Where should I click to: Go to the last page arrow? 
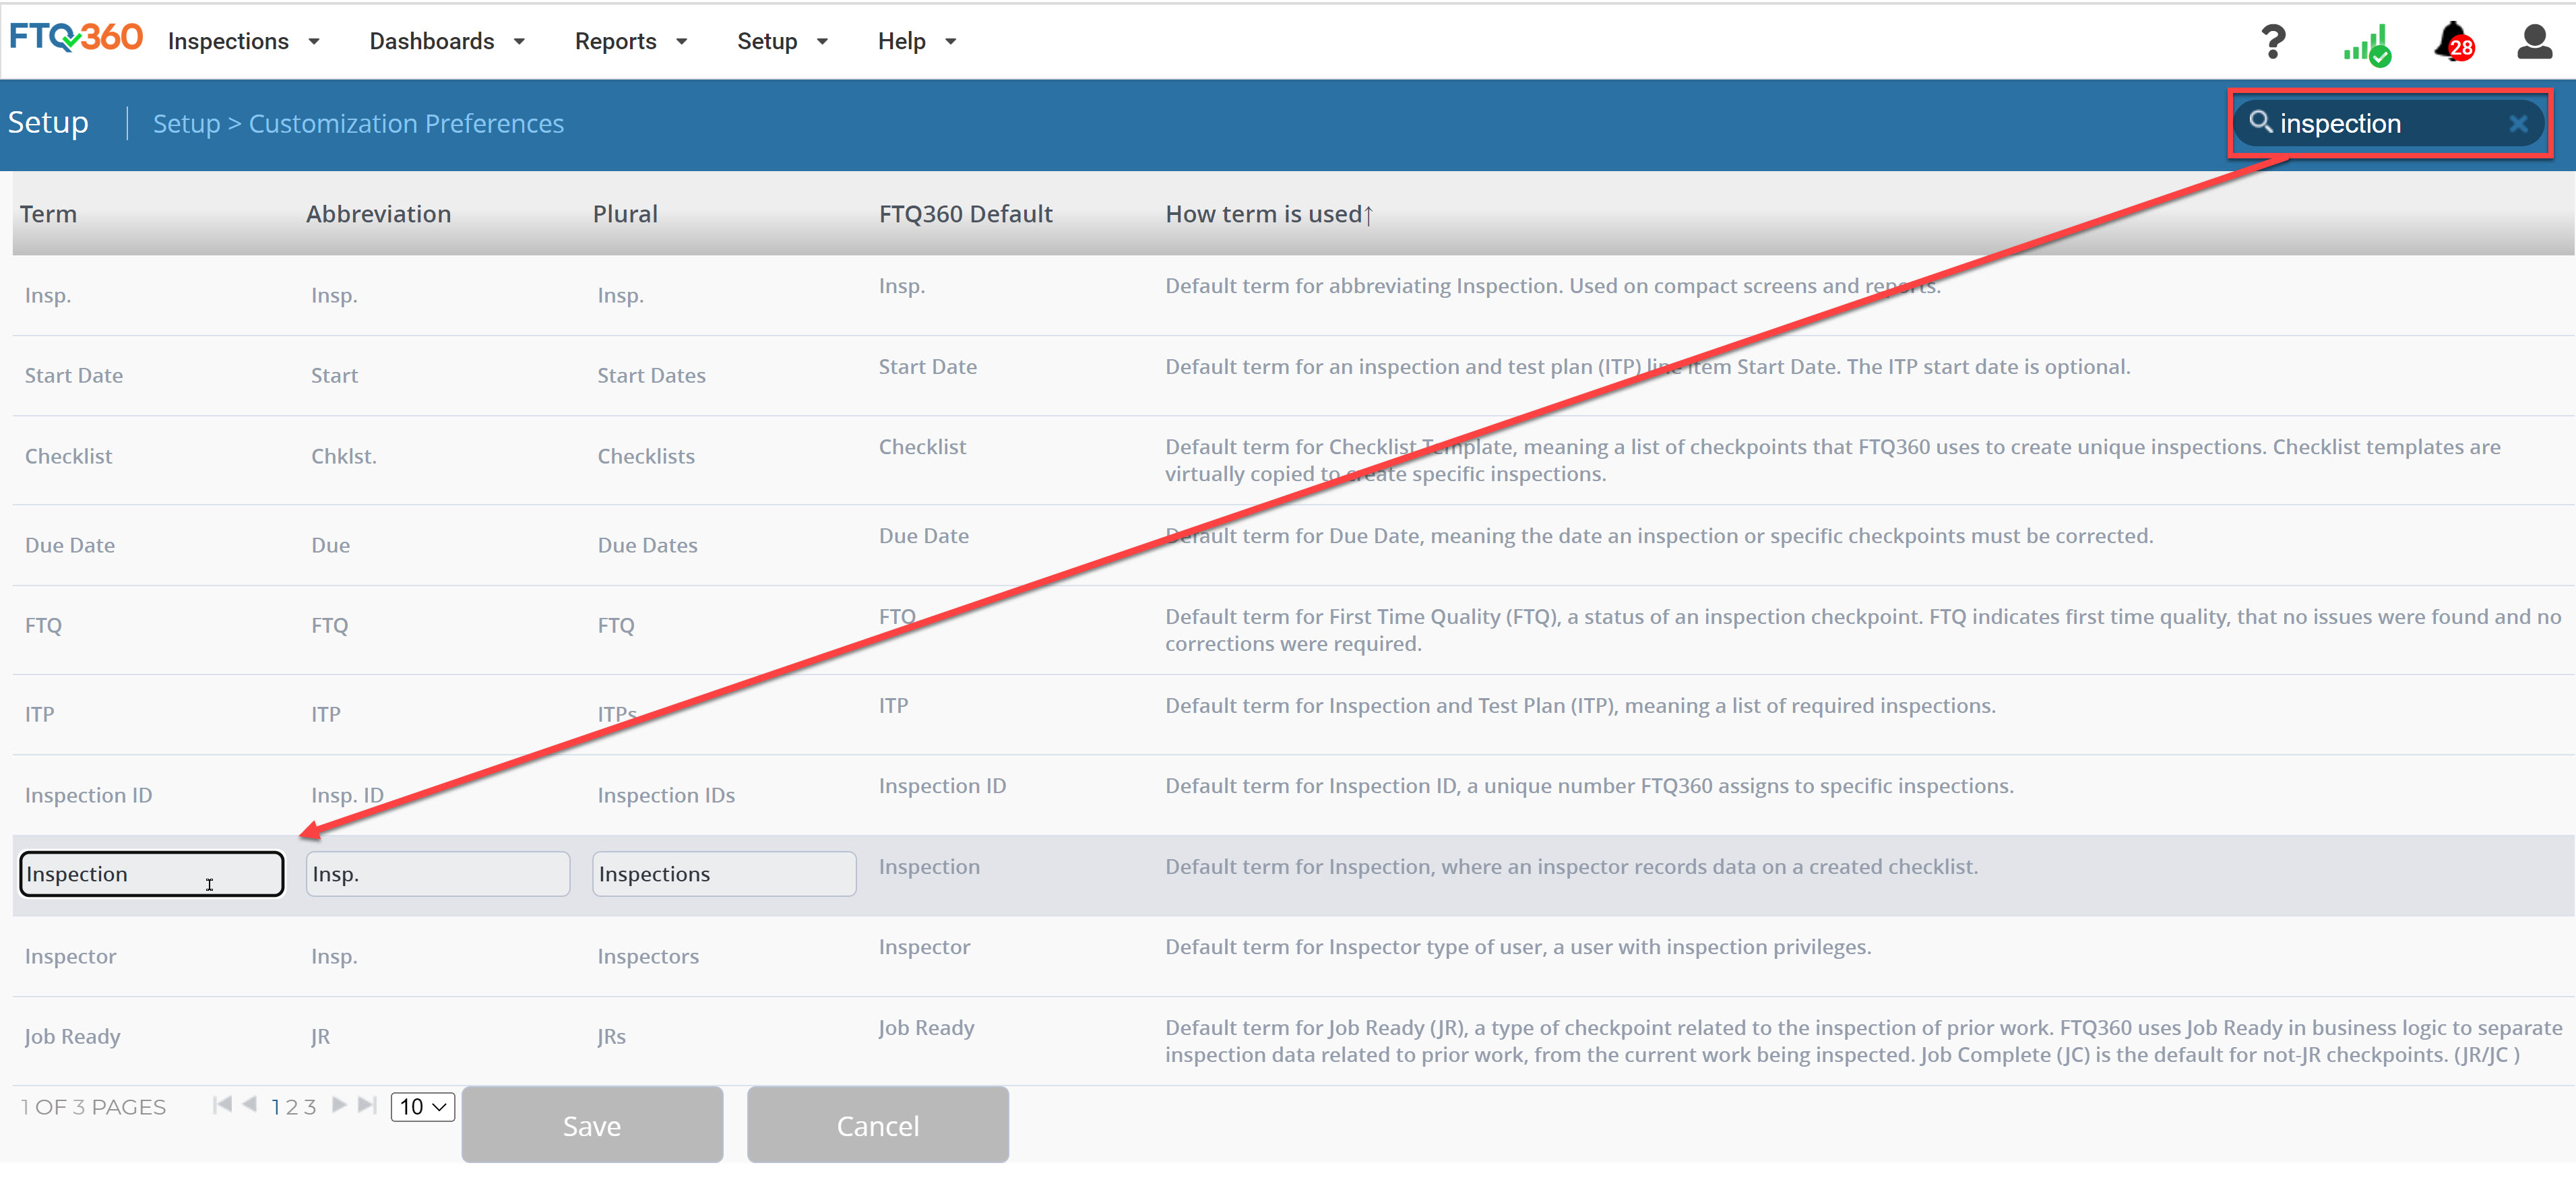(x=367, y=1104)
